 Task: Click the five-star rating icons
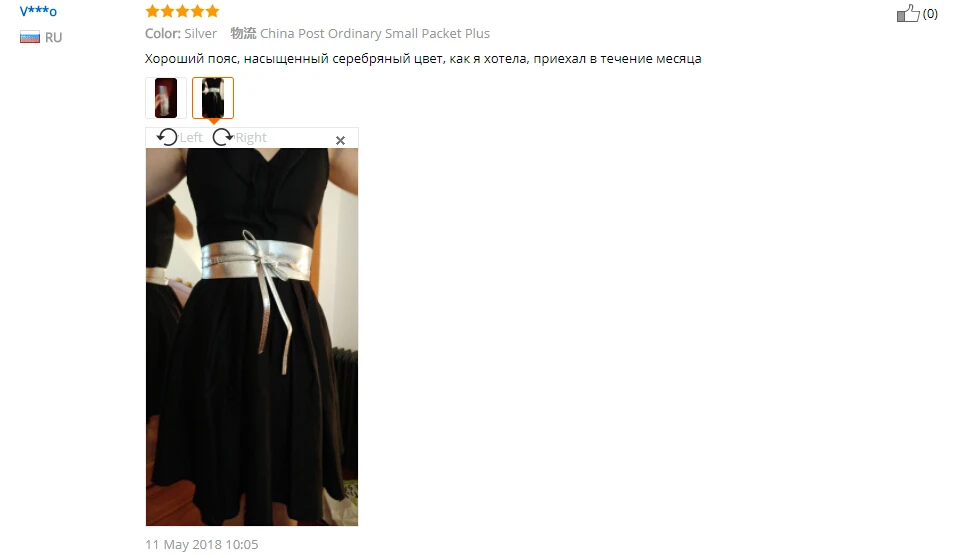coord(182,11)
